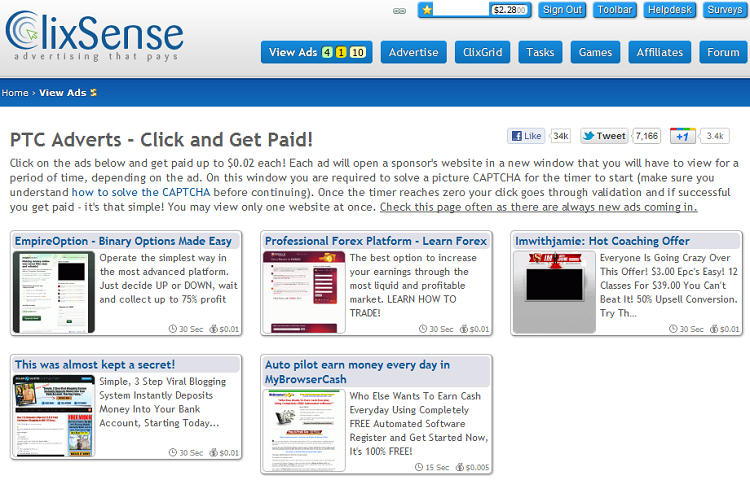Click the Facebook Like button

pyautogui.click(x=526, y=136)
